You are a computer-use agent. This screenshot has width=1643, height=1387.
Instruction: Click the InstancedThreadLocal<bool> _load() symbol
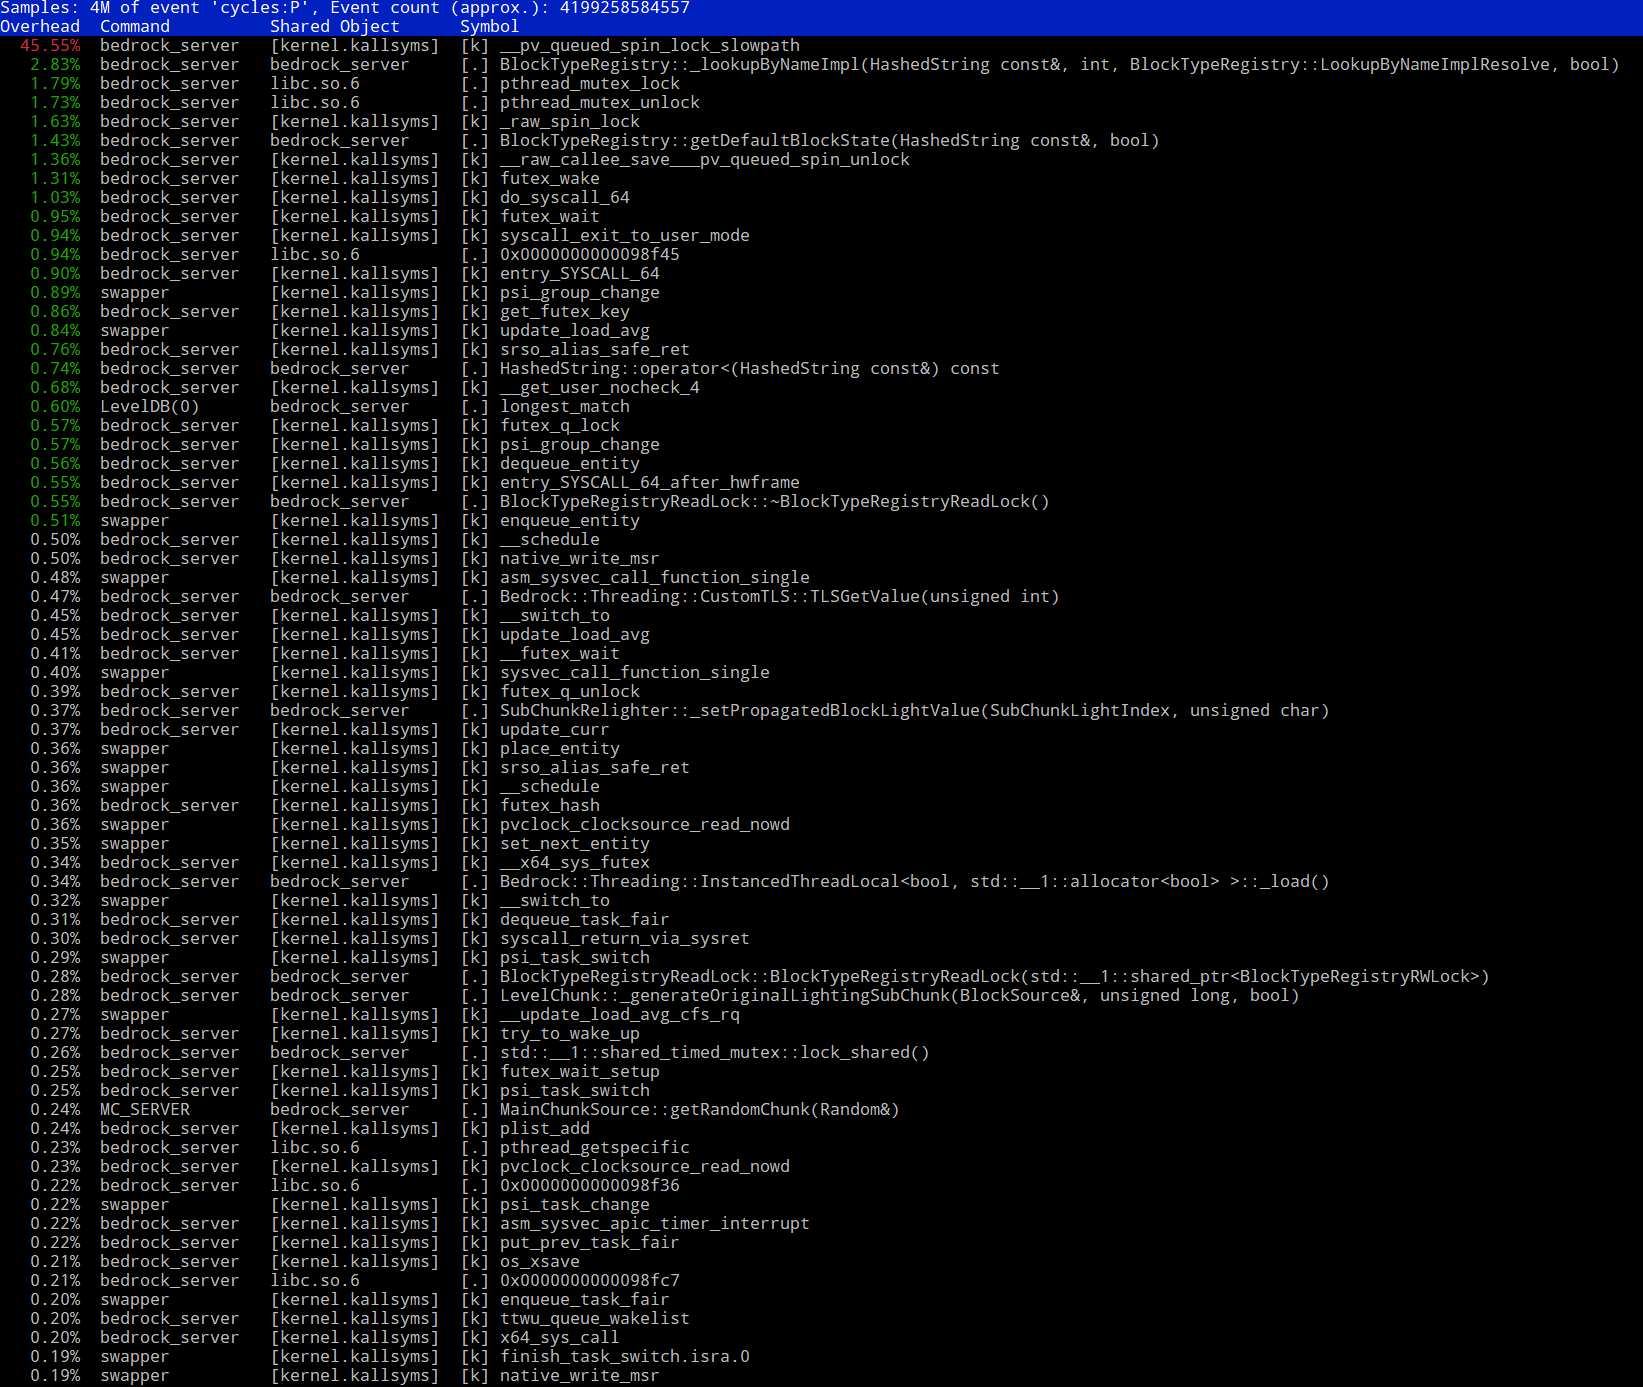coord(915,882)
